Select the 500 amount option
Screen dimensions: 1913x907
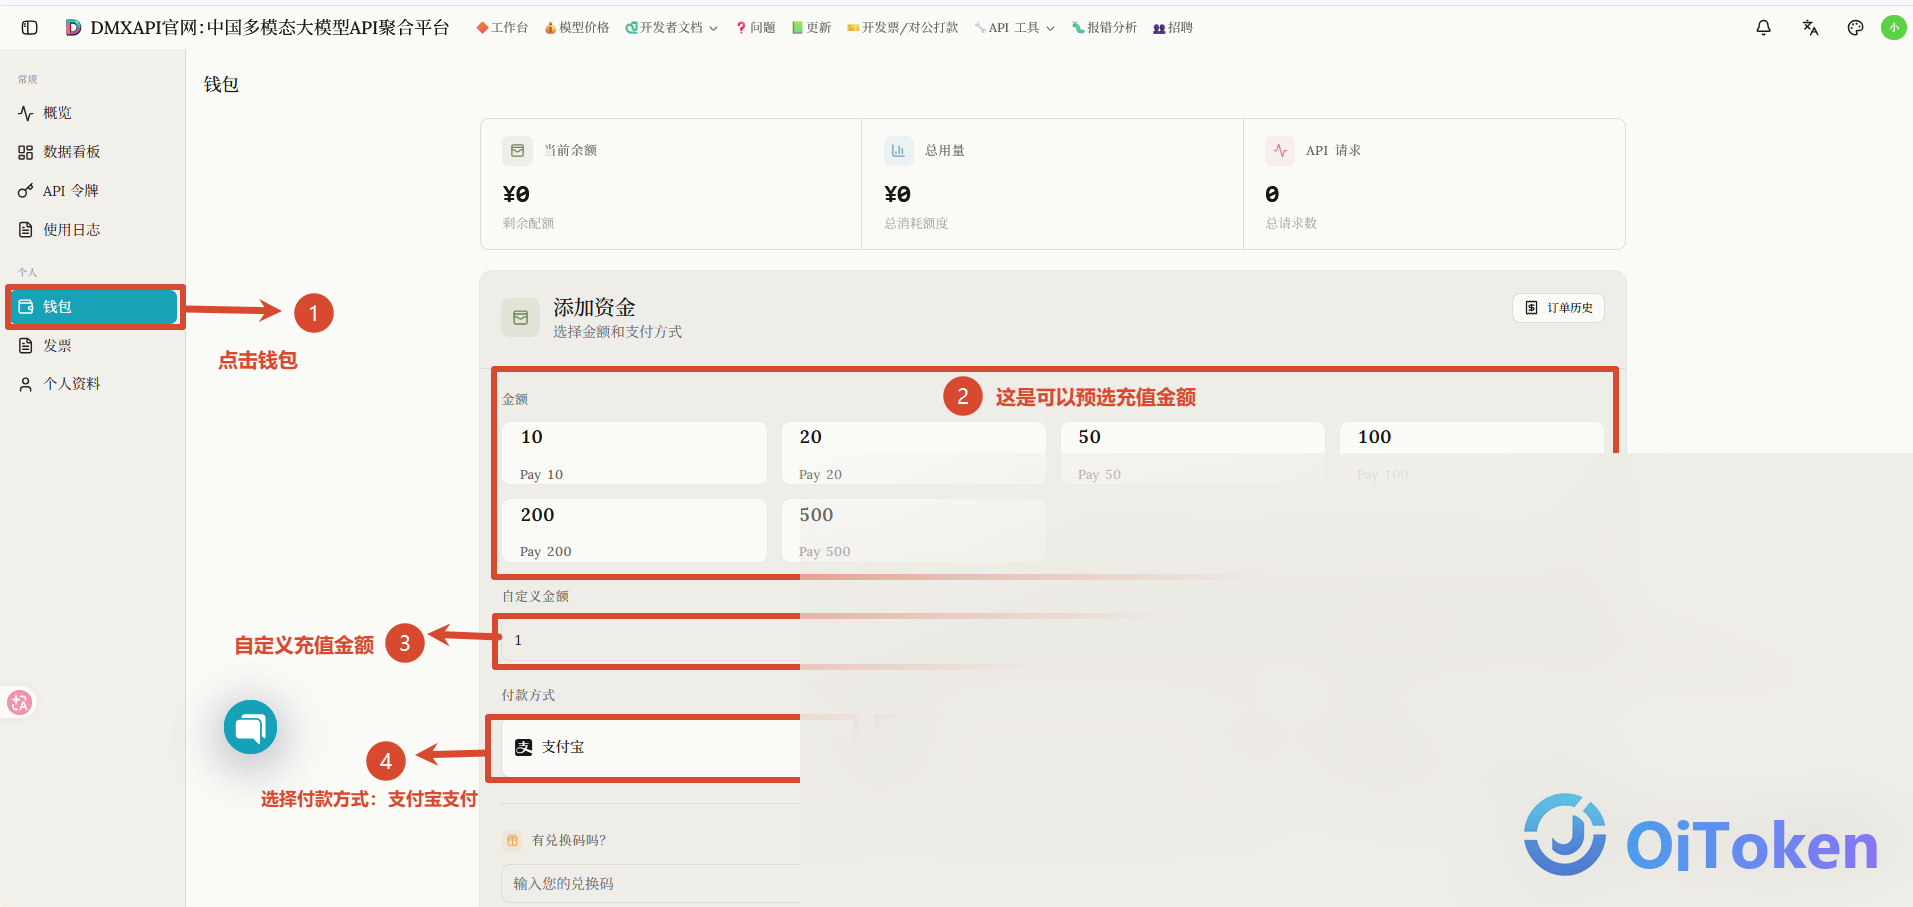click(913, 531)
